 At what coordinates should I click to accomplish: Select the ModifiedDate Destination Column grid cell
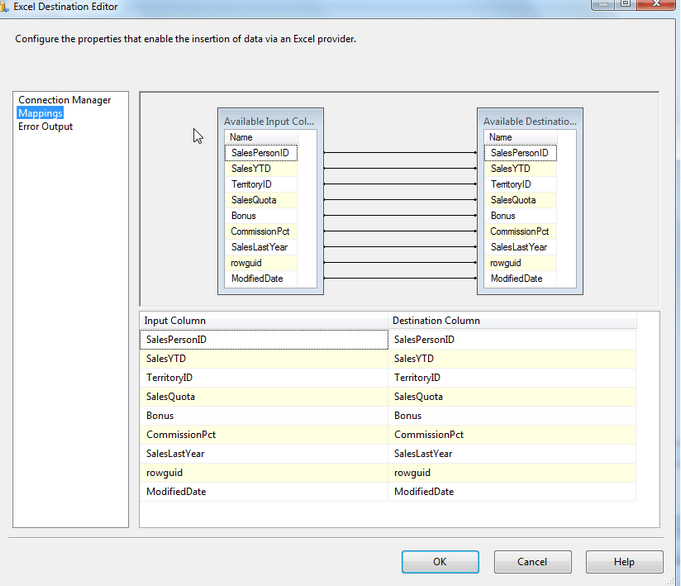pos(512,492)
